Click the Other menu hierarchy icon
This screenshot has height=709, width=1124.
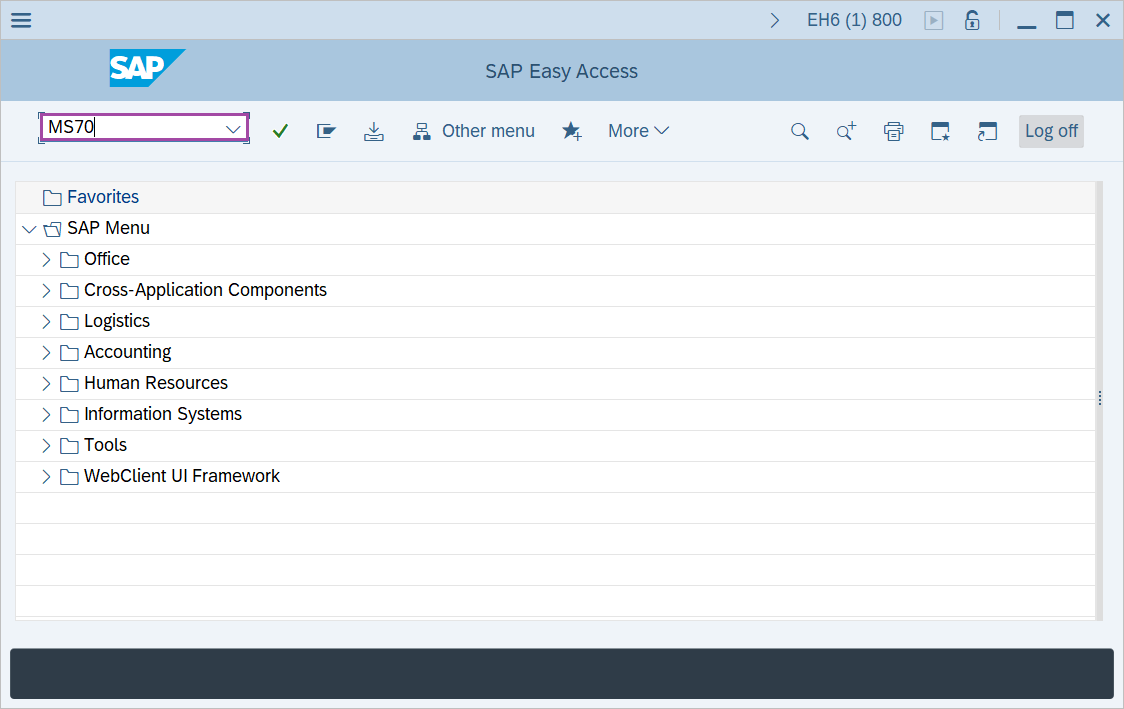pyautogui.click(x=421, y=131)
